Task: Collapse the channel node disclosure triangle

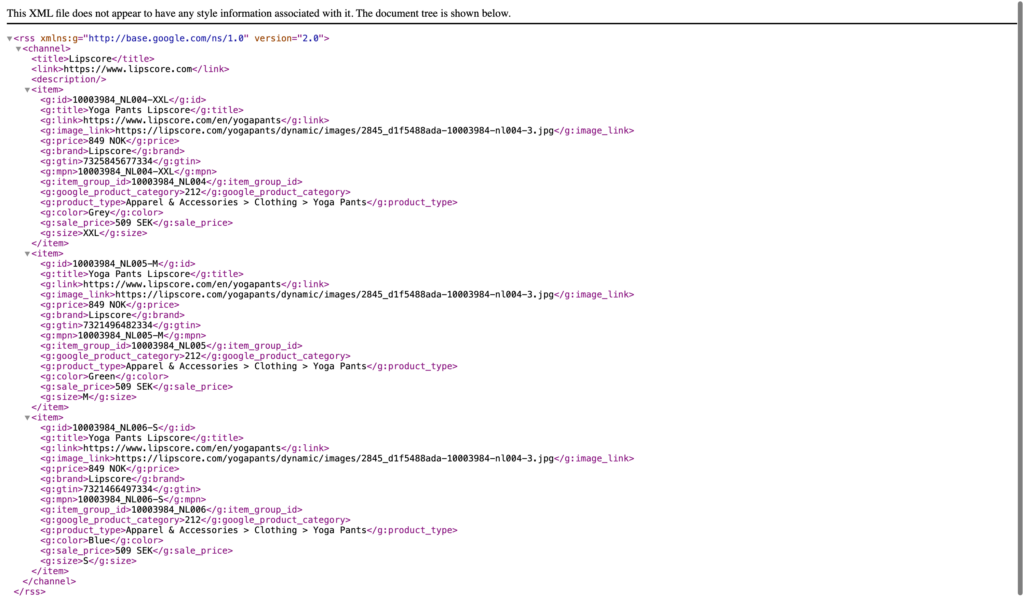Action: pos(19,48)
